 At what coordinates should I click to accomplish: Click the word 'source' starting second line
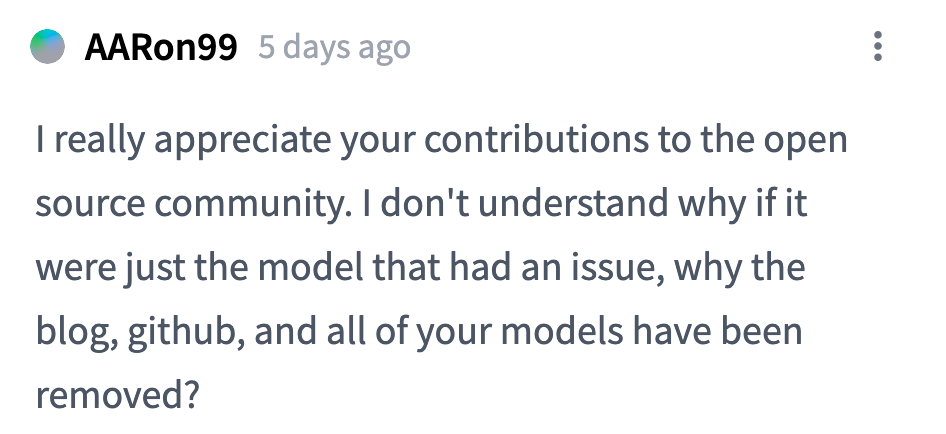point(90,205)
